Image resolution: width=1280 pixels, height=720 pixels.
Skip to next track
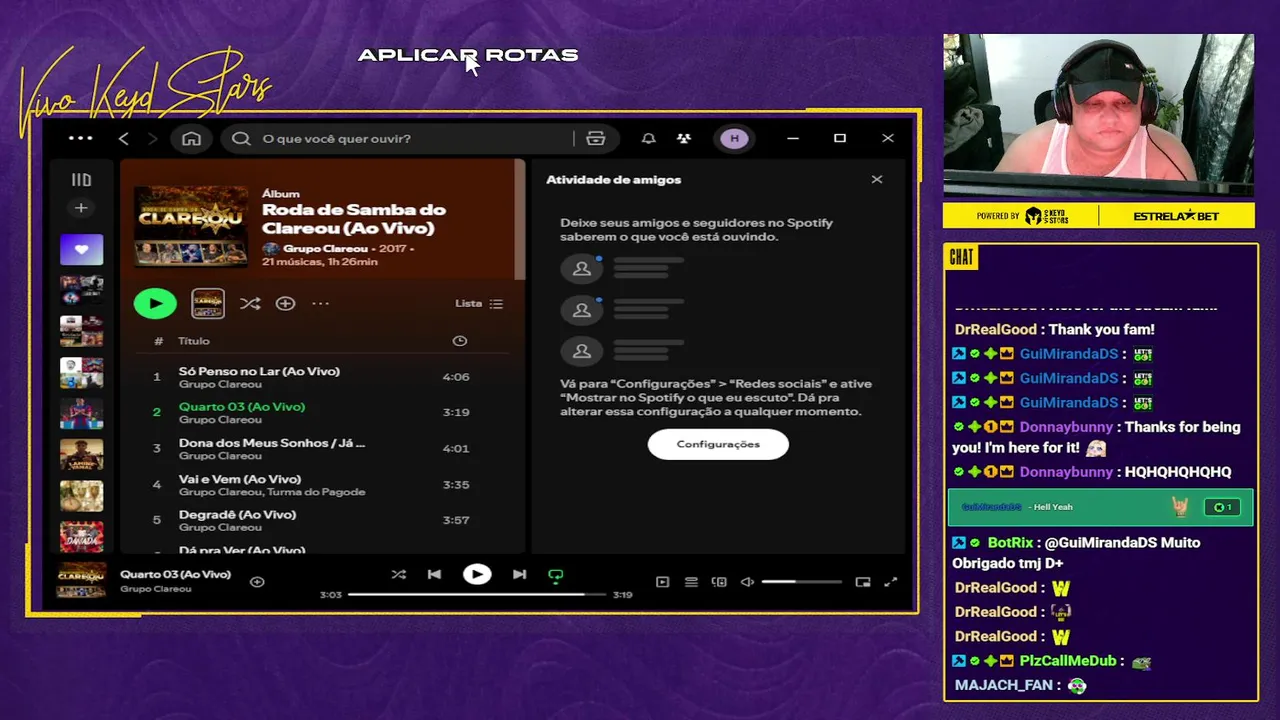pyautogui.click(x=519, y=574)
